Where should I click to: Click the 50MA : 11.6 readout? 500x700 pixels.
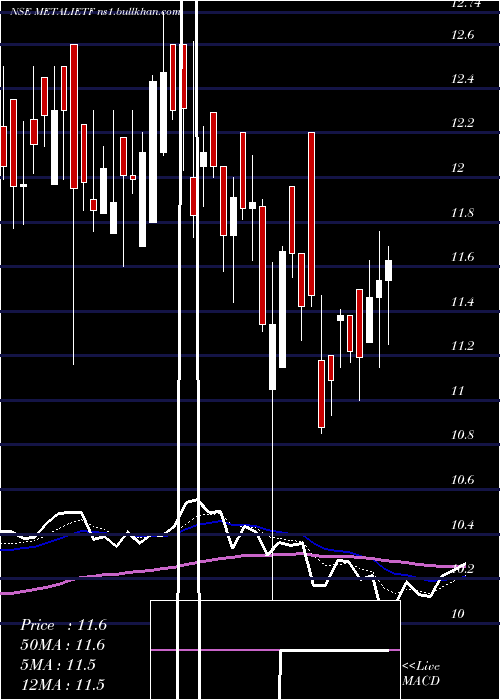62,645
